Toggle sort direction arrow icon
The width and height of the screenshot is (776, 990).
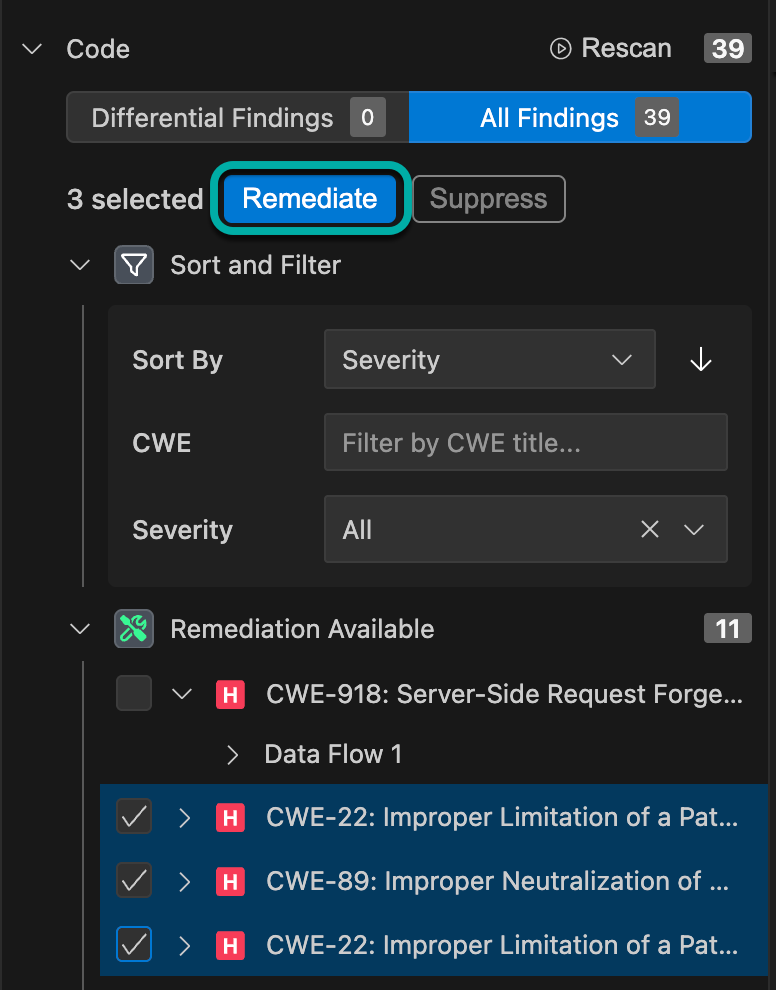tap(701, 360)
